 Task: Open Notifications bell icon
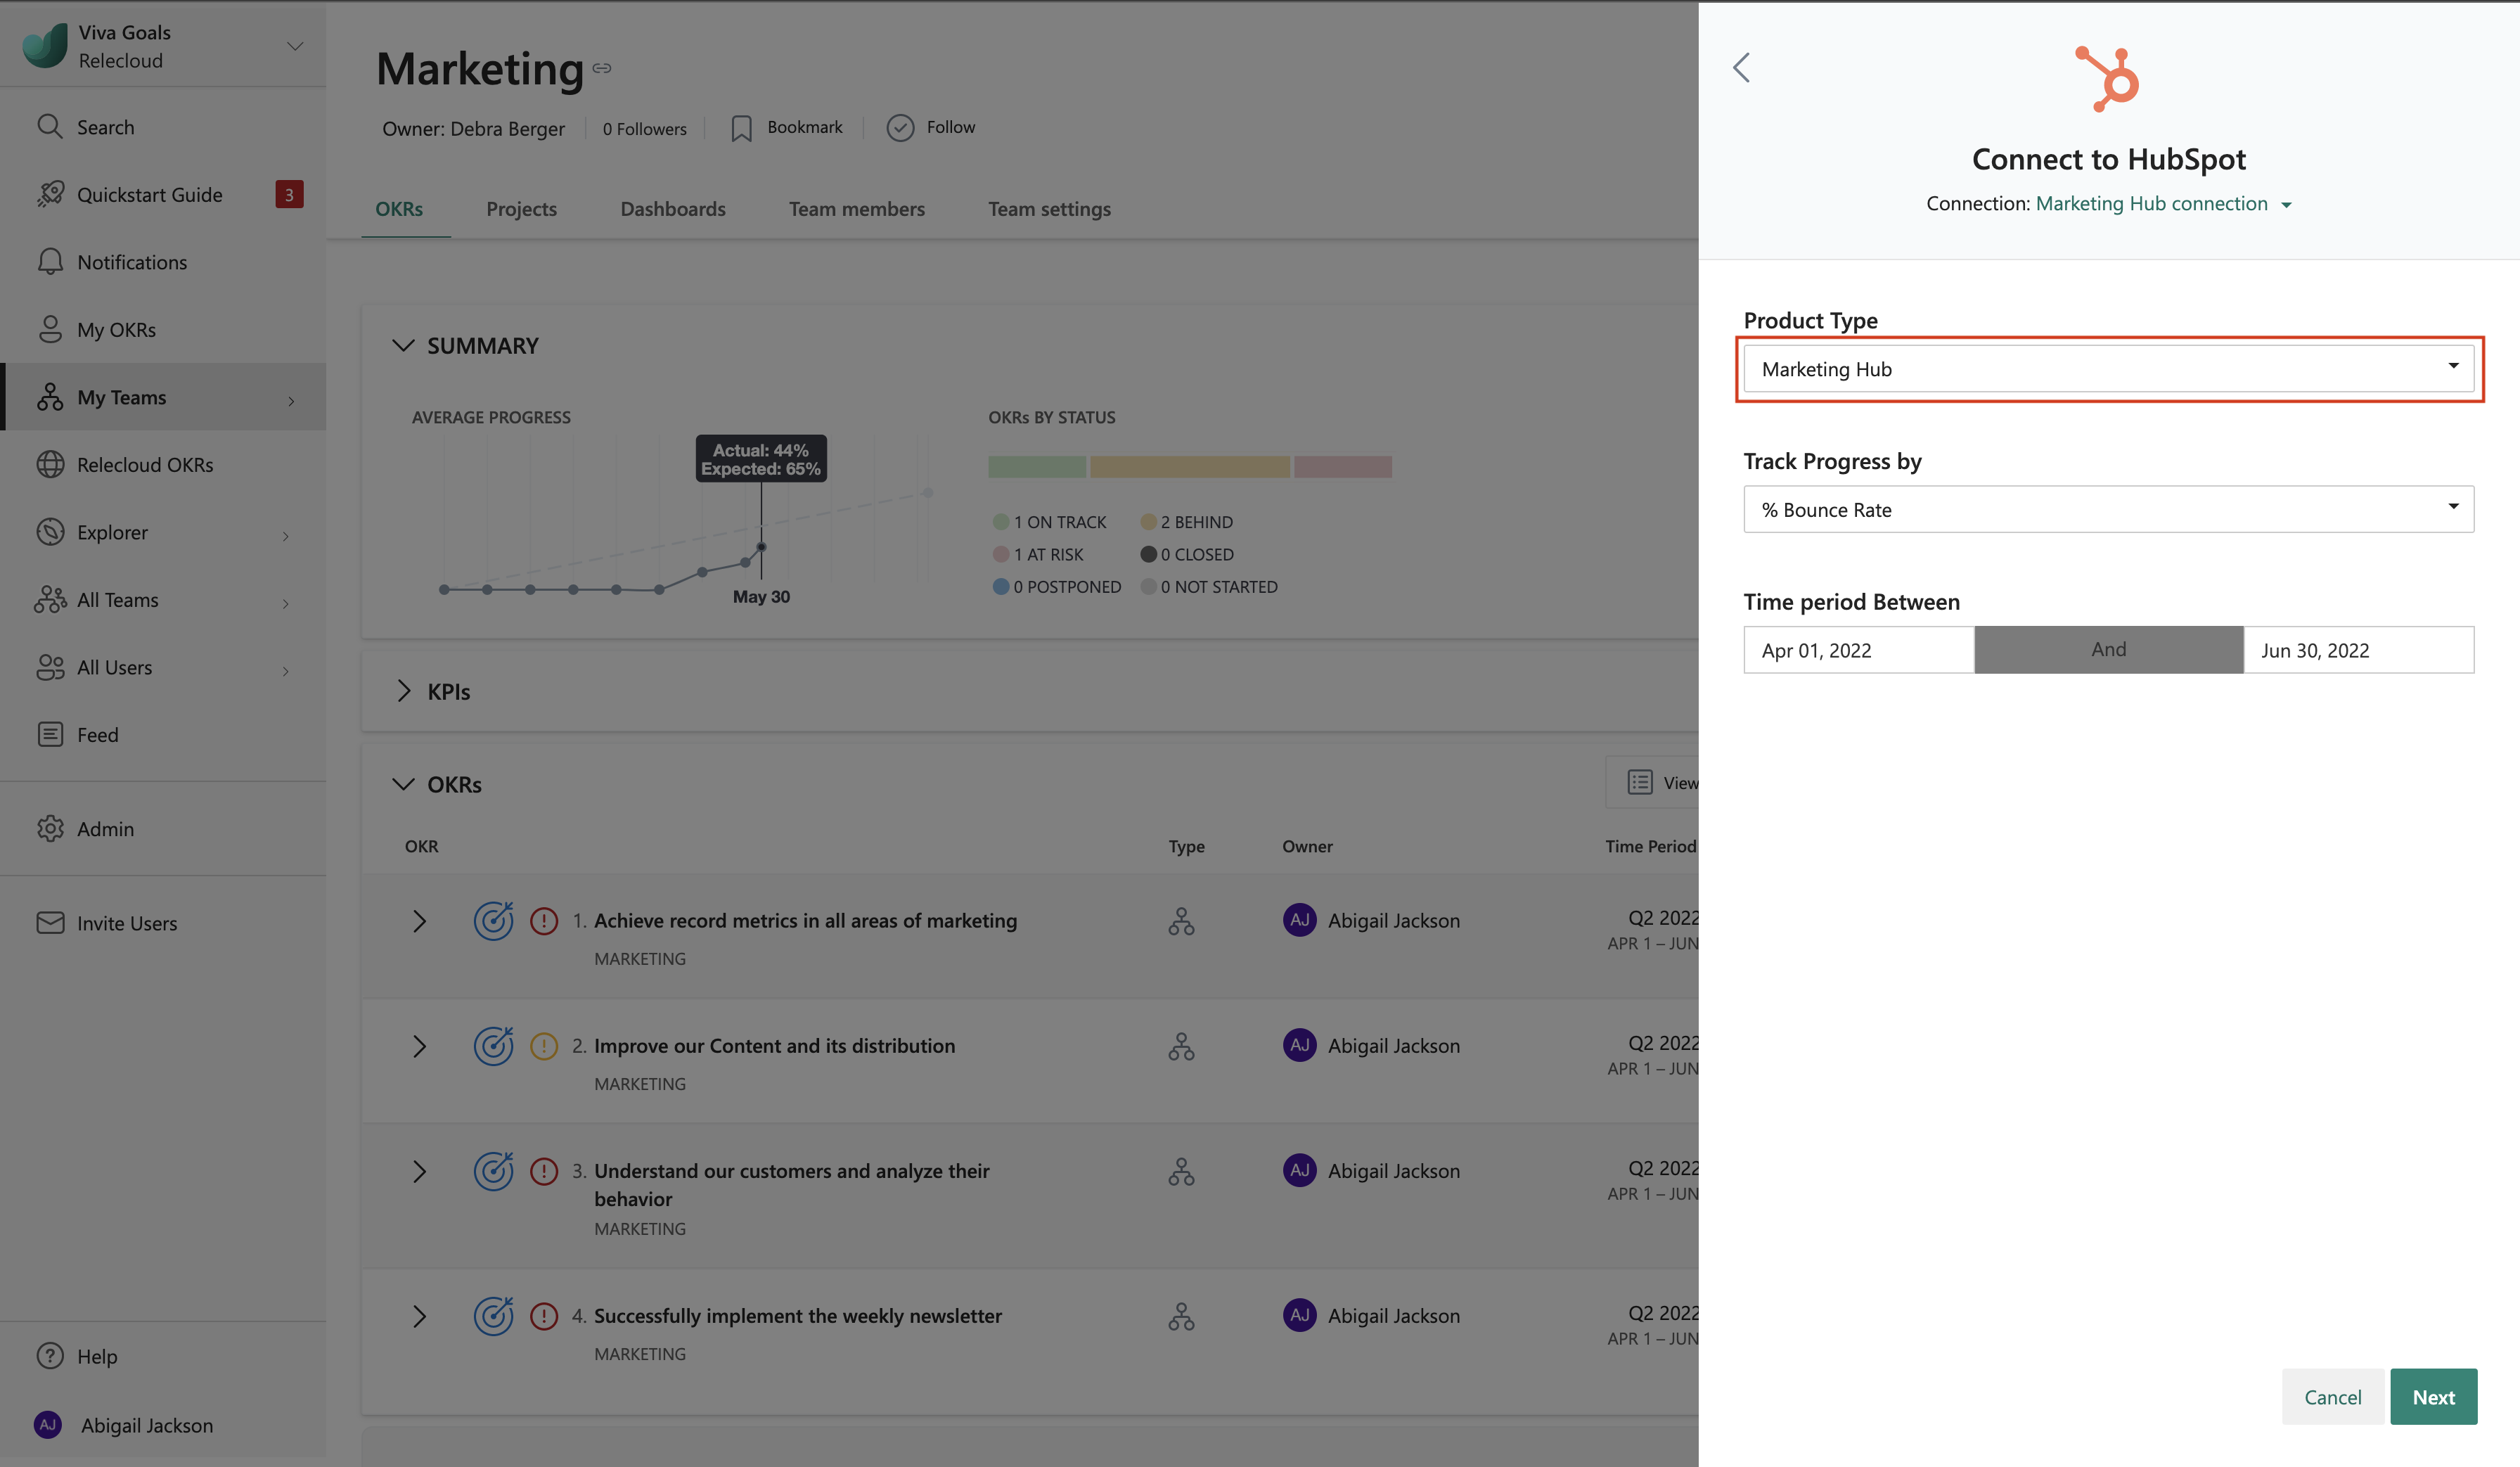49,261
